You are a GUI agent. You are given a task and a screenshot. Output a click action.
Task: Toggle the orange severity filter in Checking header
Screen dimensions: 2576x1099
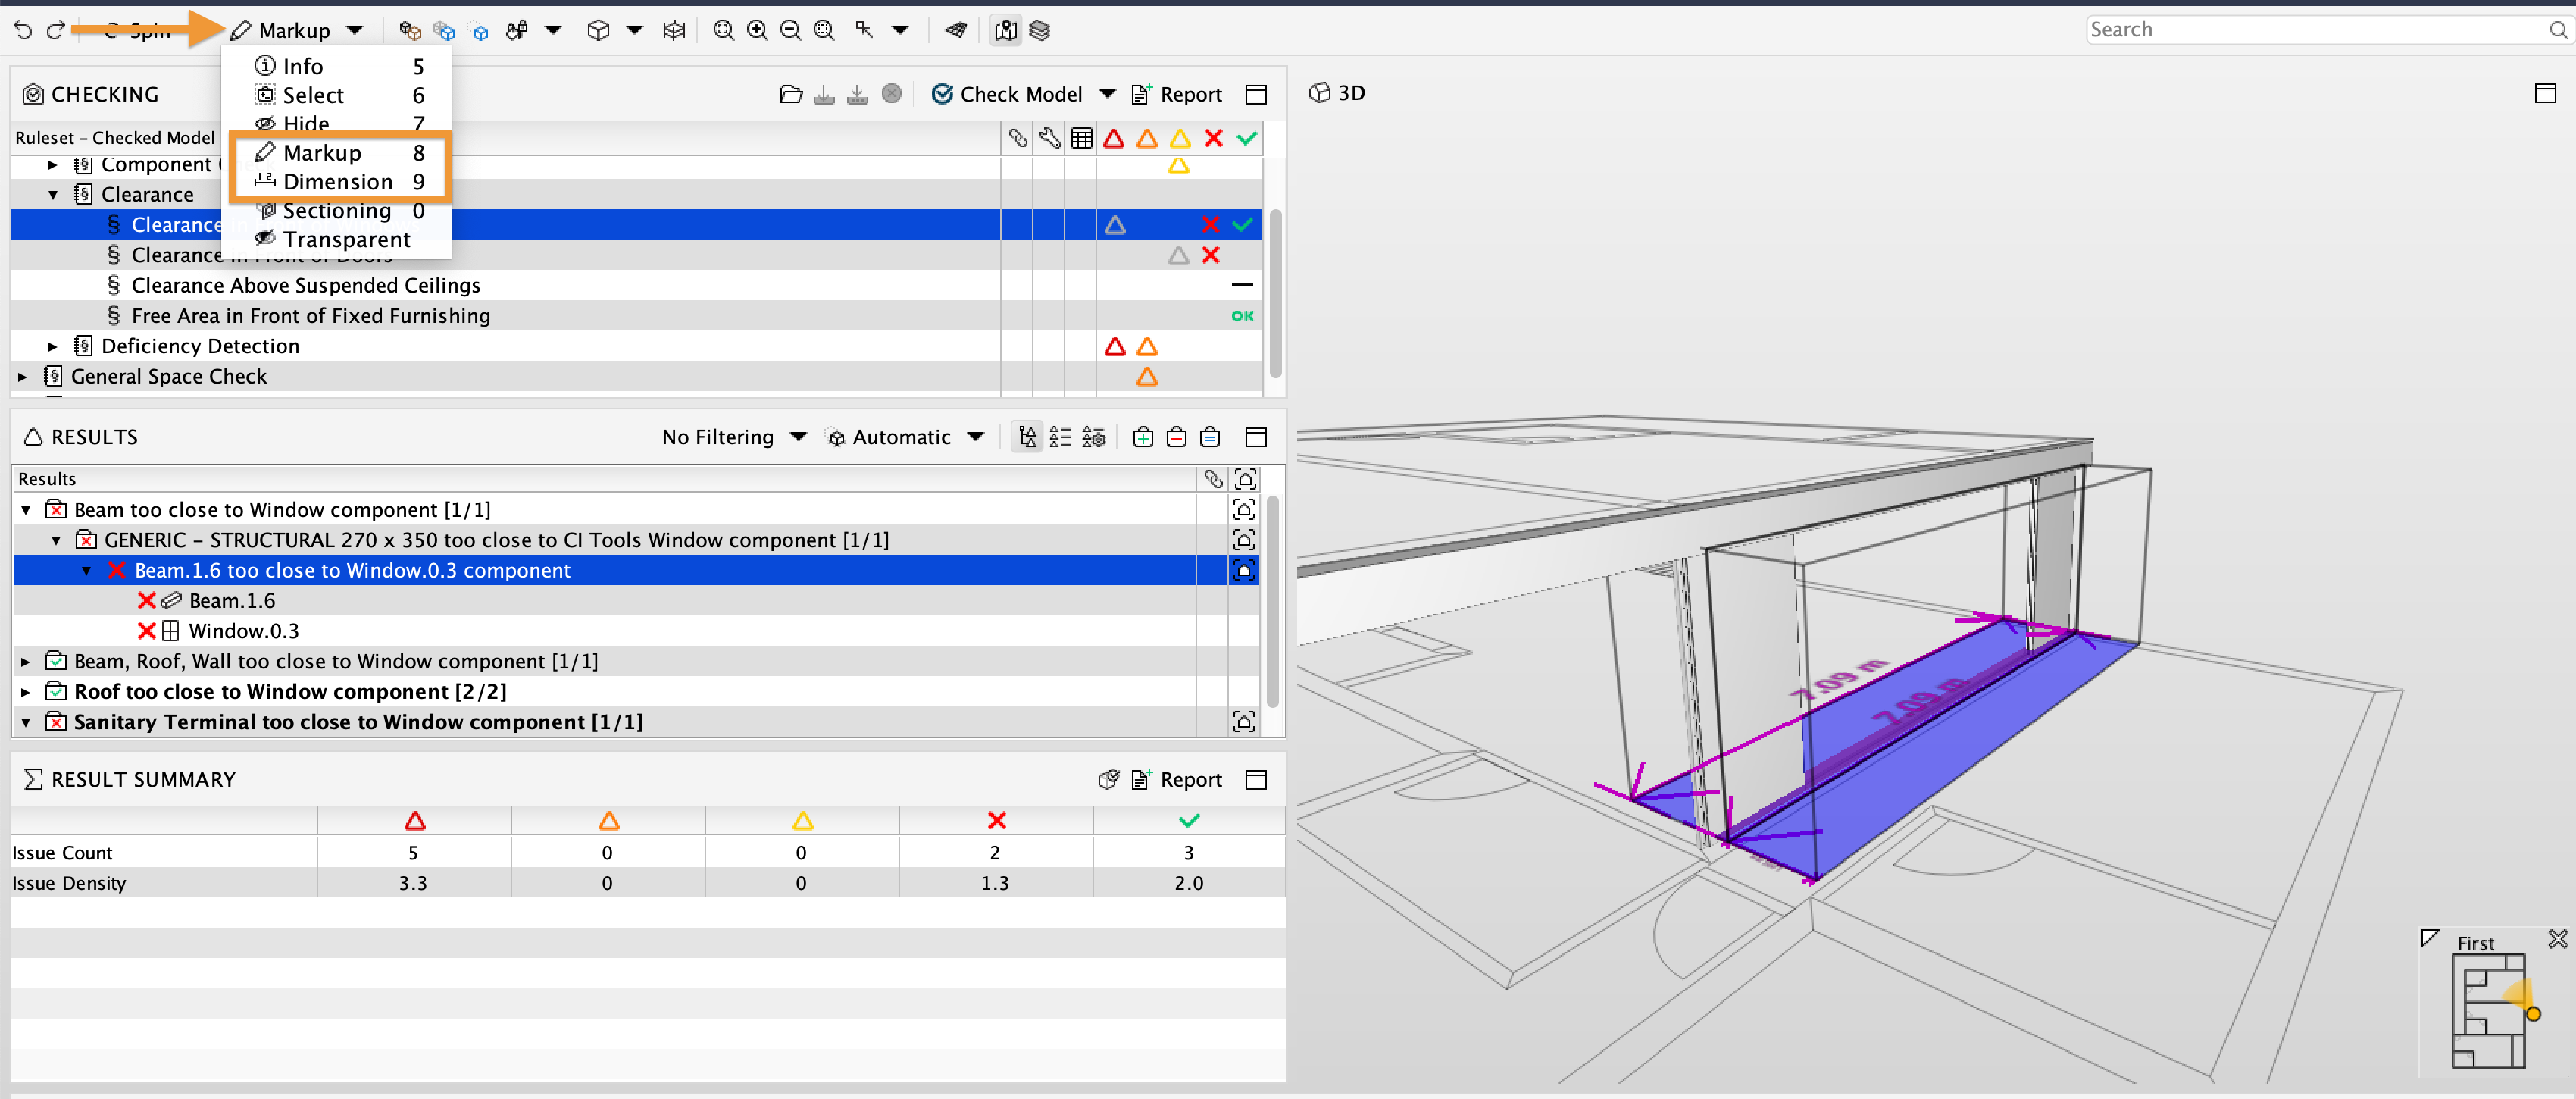pyautogui.click(x=1147, y=139)
